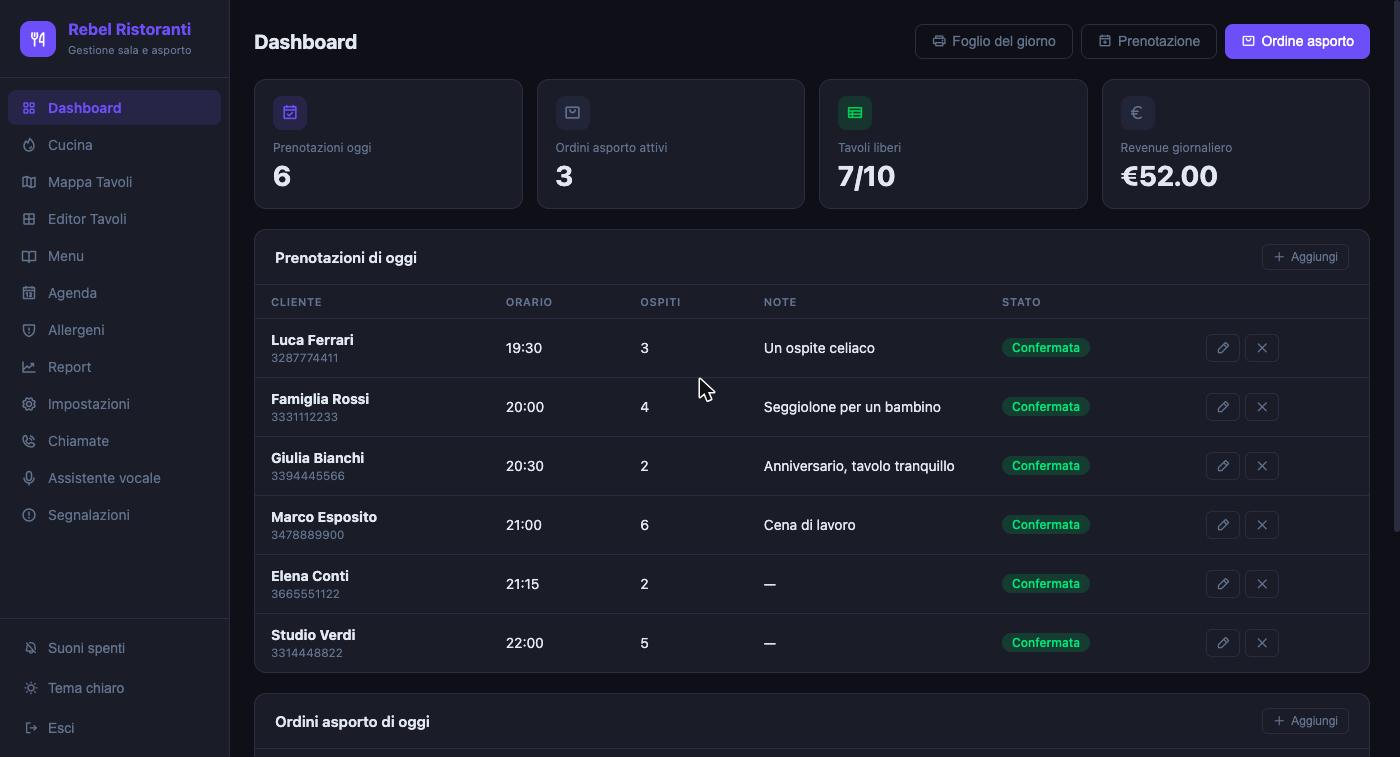Toggle the Suoni spenti sound setting
This screenshot has width=1400, height=757.
tap(114, 648)
